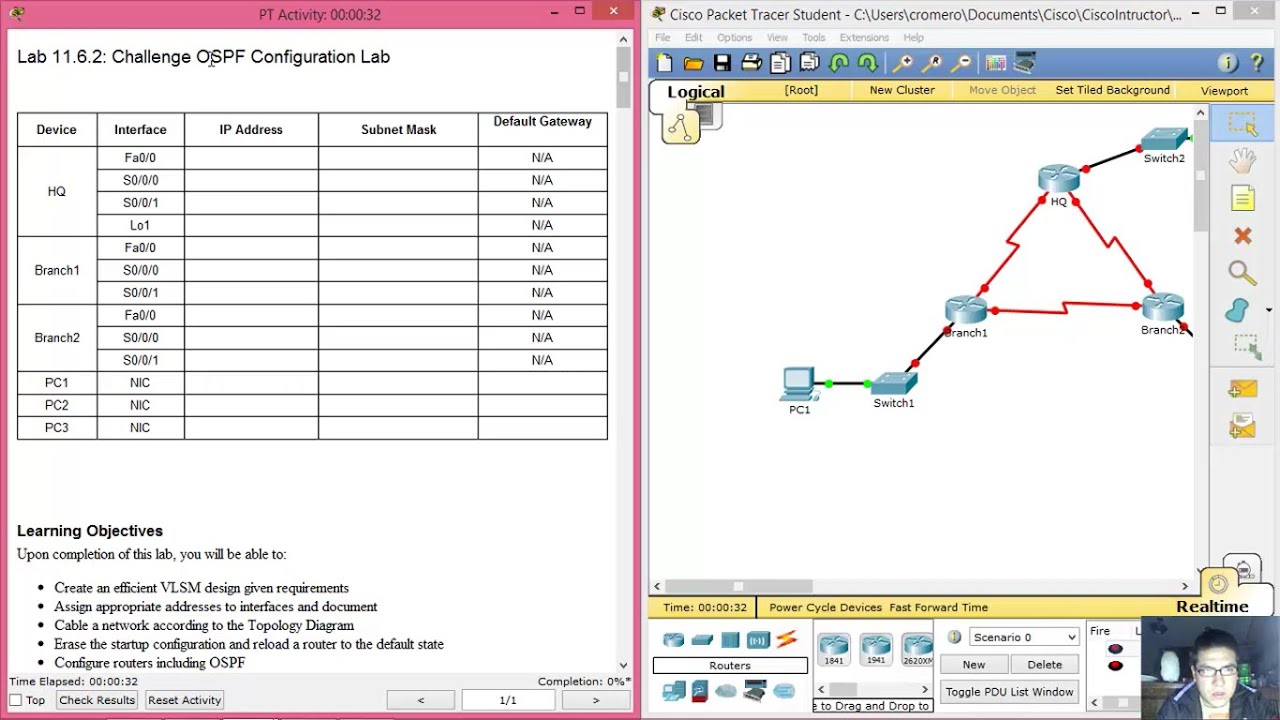The height and width of the screenshot is (720, 1280).
Task: Click Set Tiled Background
Action: click(1112, 90)
